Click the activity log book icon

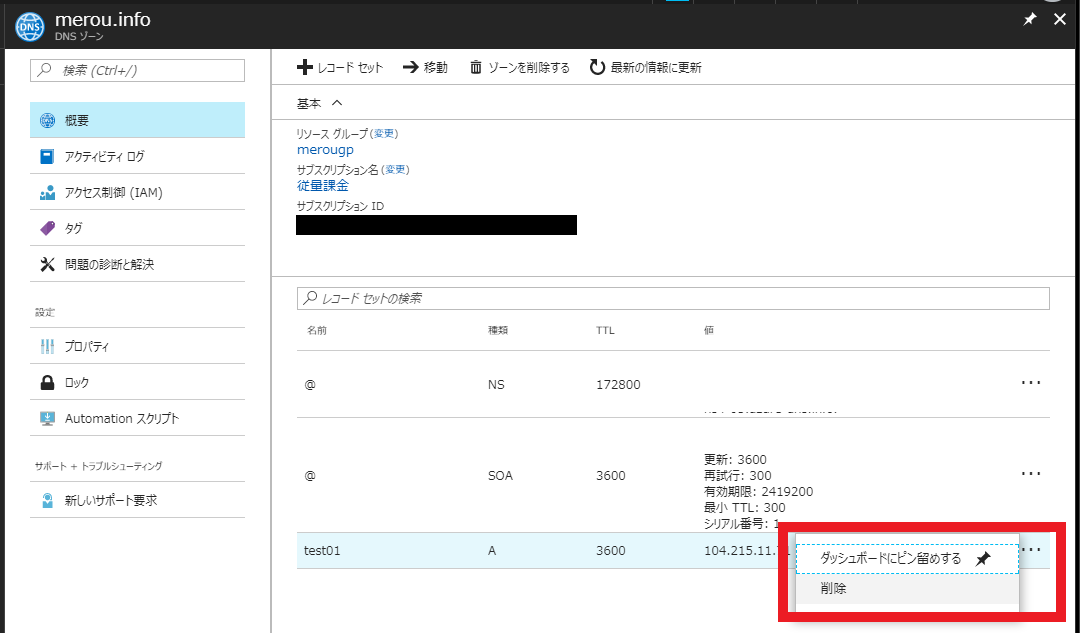[x=47, y=156]
